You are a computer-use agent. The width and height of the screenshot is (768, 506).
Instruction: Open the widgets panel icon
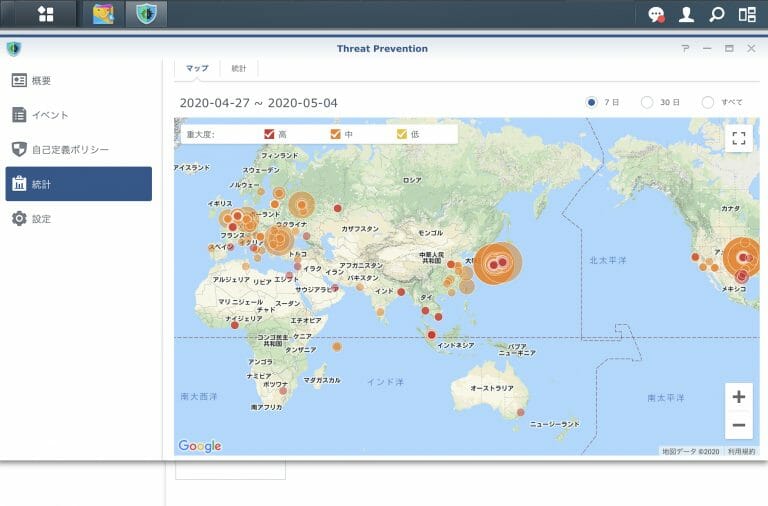point(747,14)
